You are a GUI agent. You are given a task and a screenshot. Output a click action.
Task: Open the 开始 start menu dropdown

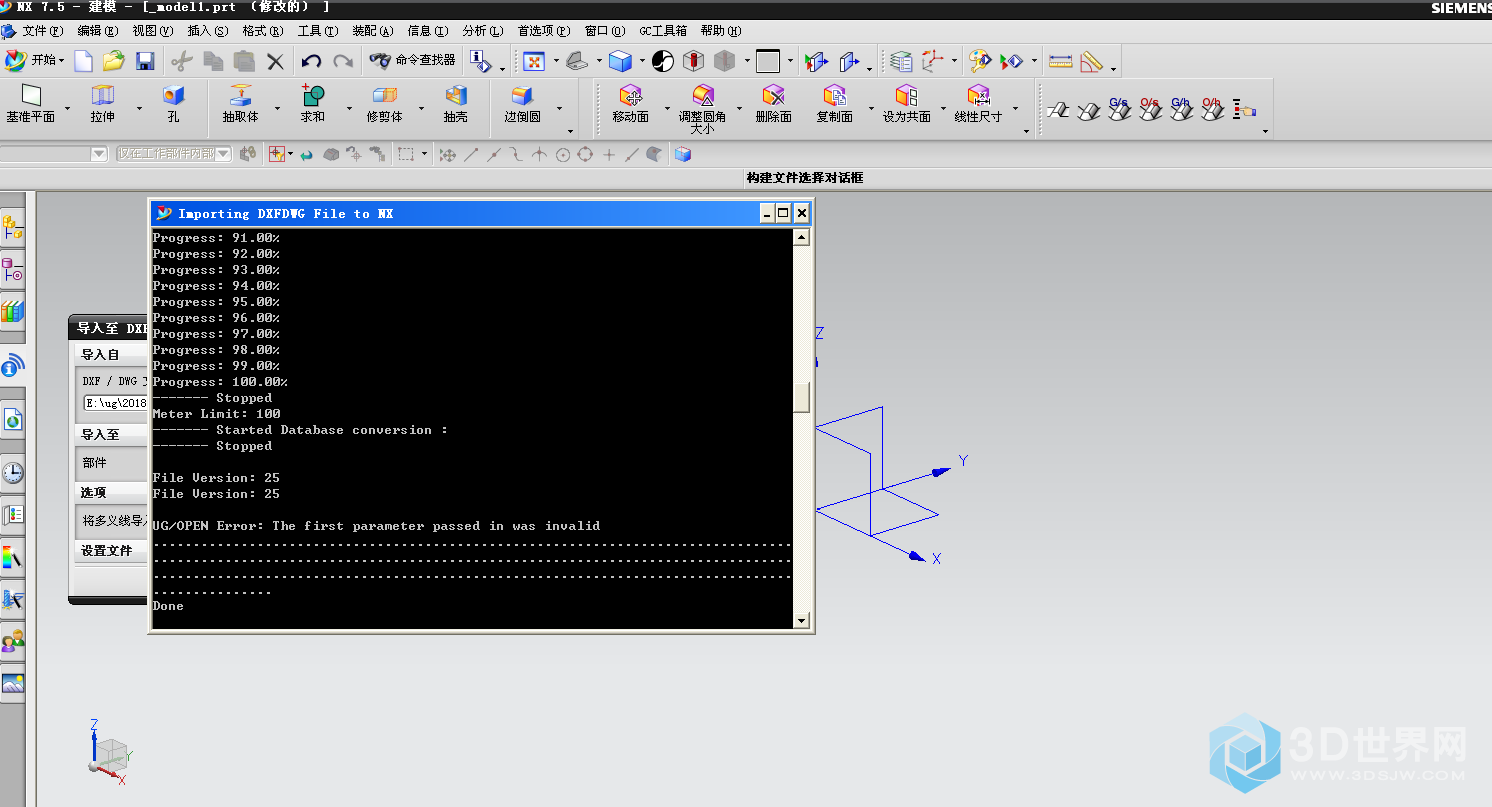(x=33, y=61)
